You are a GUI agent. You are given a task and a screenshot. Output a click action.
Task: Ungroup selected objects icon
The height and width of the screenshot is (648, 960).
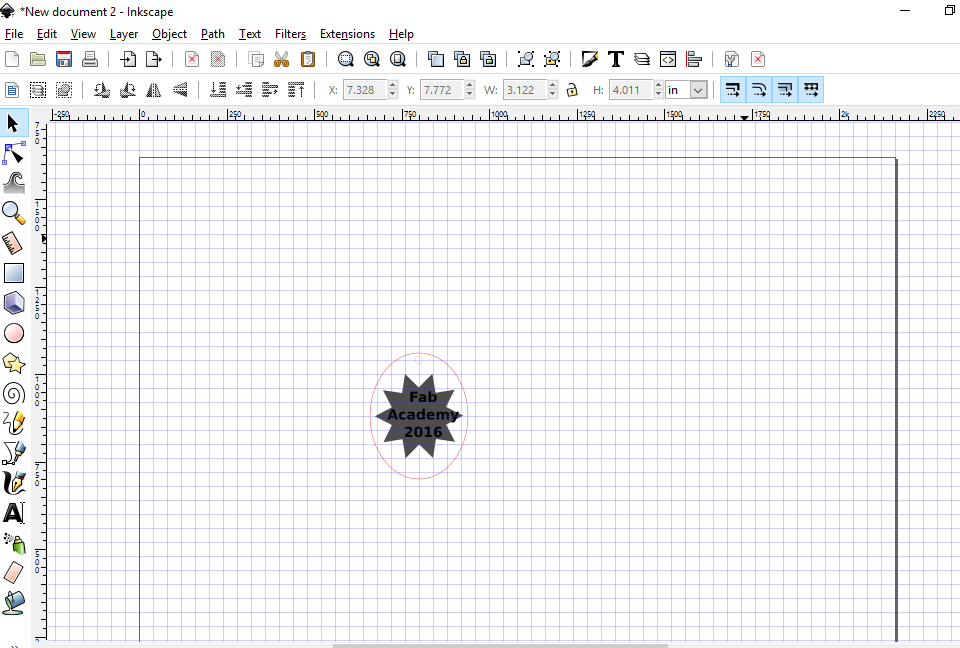(x=552, y=59)
